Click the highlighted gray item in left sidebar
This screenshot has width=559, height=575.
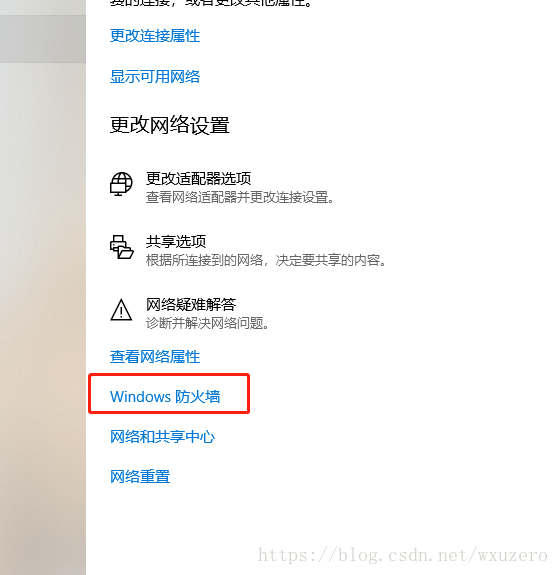pyautogui.click(x=43, y=39)
